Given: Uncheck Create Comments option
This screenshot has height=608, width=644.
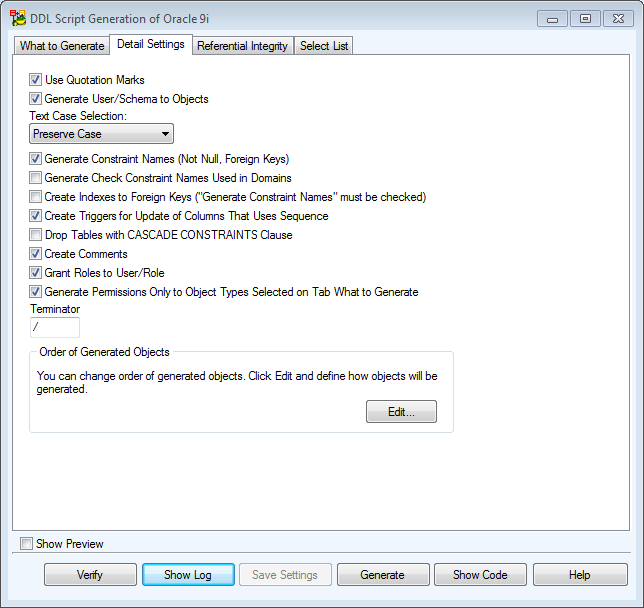Looking at the screenshot, I should (35, 253).
